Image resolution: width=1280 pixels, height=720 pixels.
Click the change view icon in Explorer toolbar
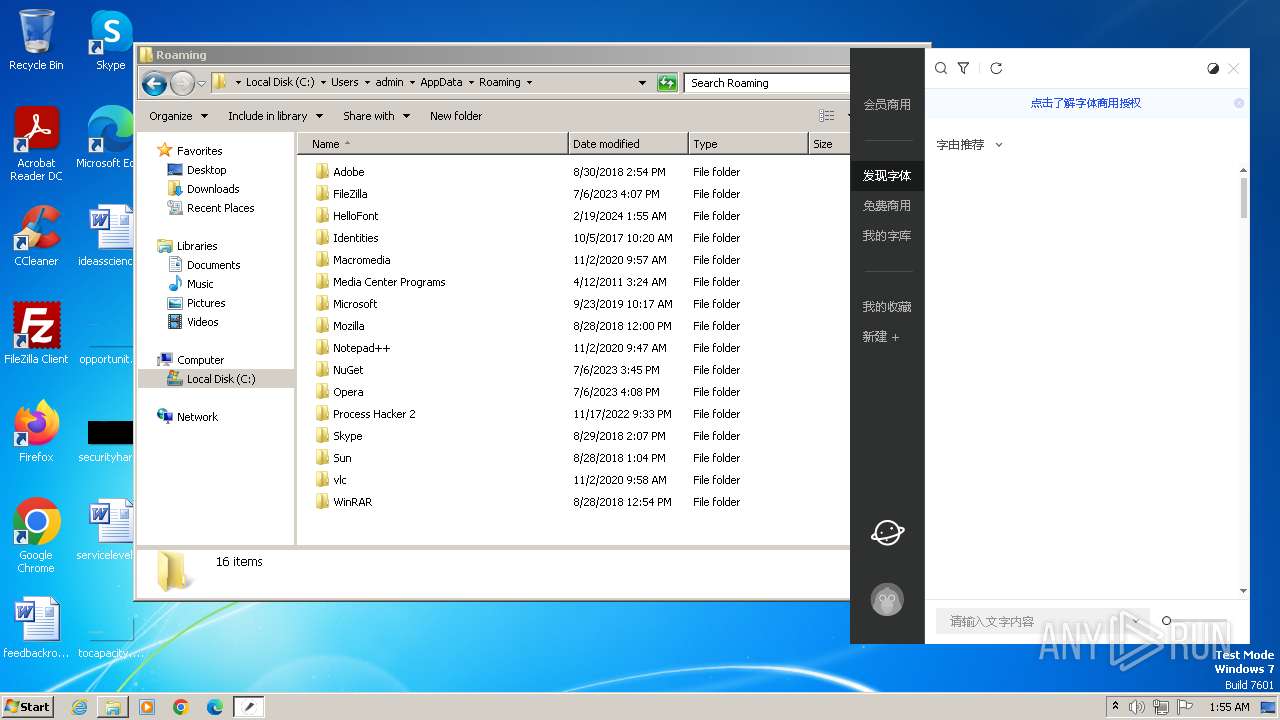826,116
